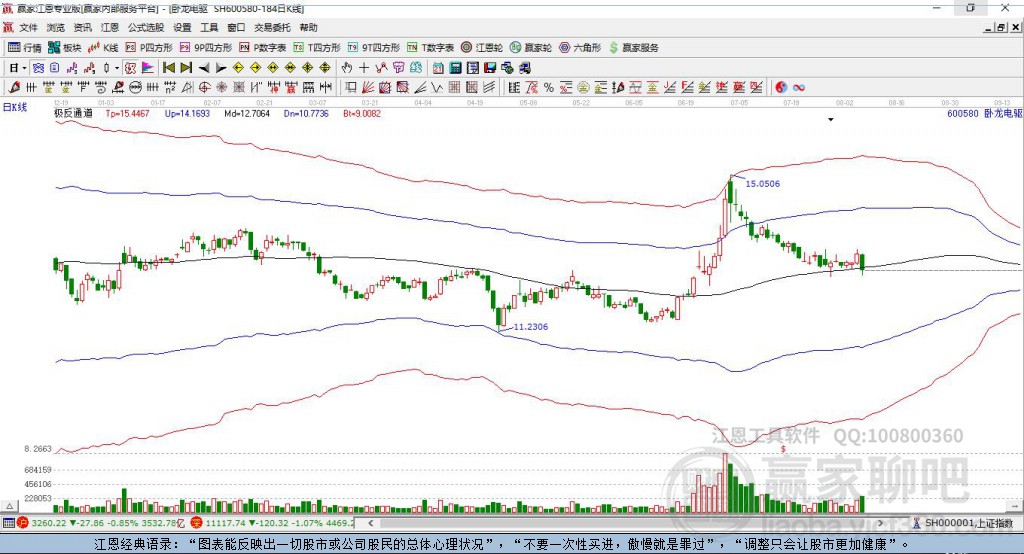This screenshot has width=1024, height=554.
Task: Click the 极反通道 indicator label
Action: 73,113
